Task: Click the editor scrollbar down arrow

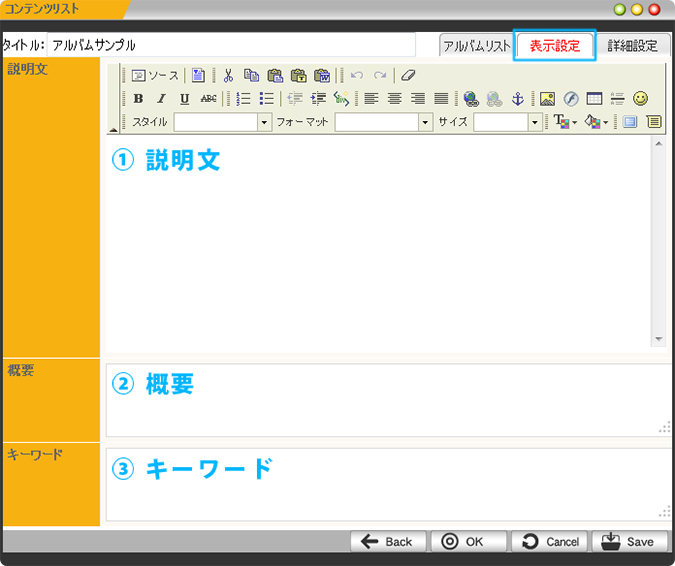Action: click(x=659, y=339)
